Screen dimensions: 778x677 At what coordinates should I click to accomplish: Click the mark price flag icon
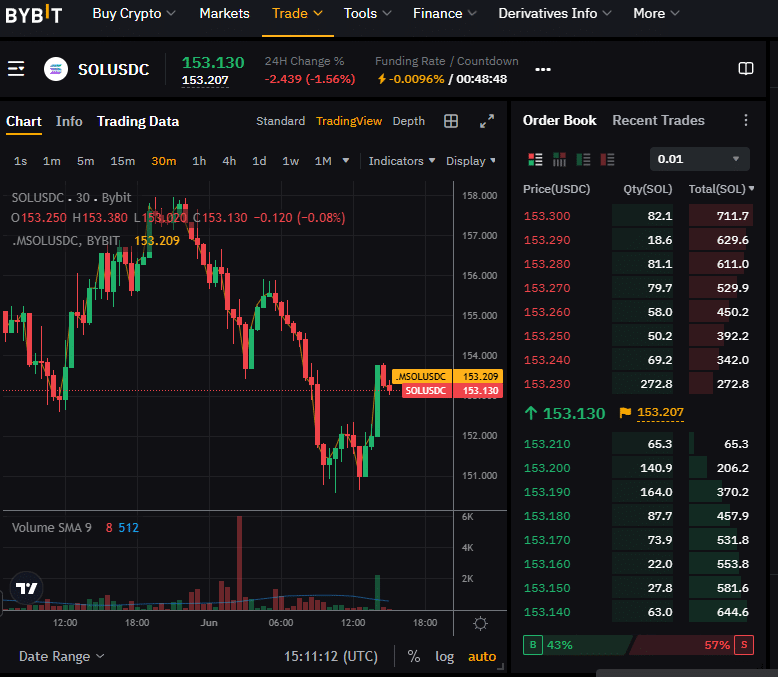tap(626, 412)
